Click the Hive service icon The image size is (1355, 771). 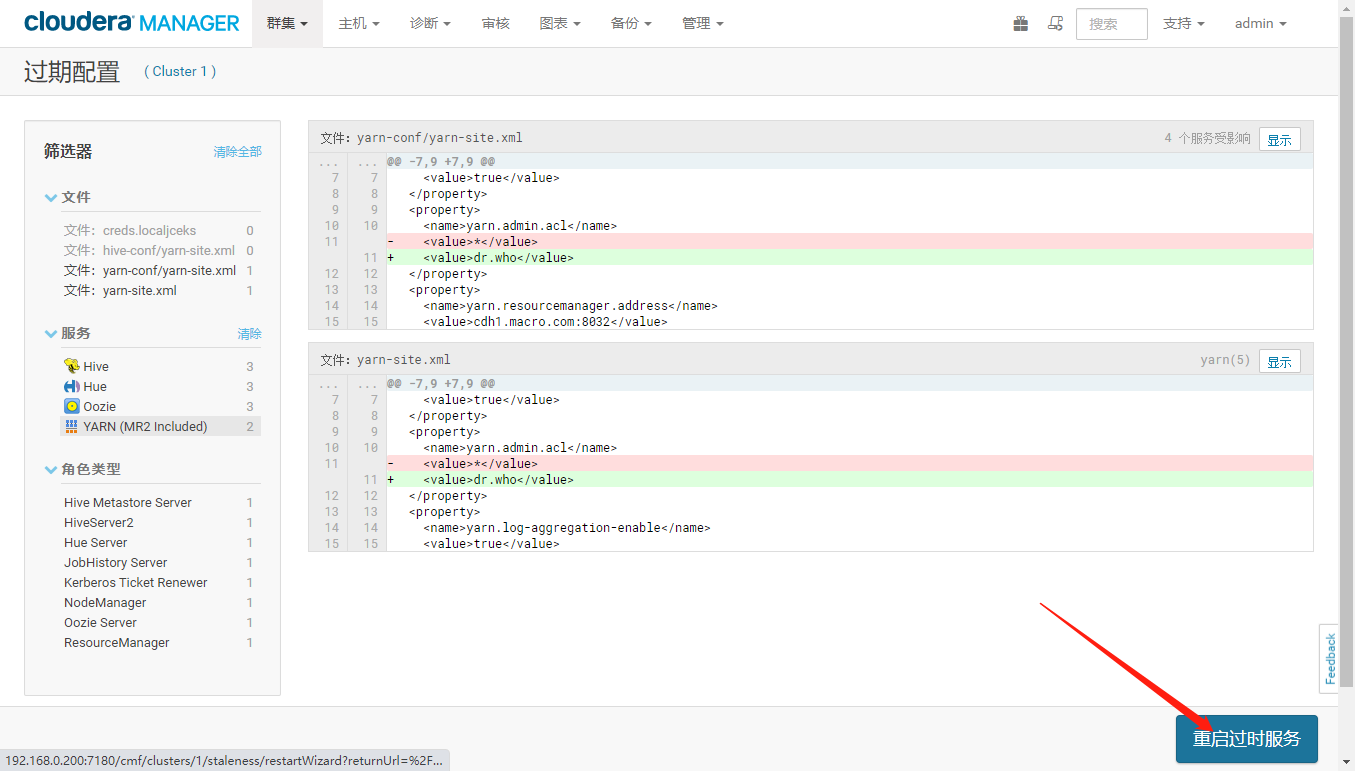tap(71, 366)
